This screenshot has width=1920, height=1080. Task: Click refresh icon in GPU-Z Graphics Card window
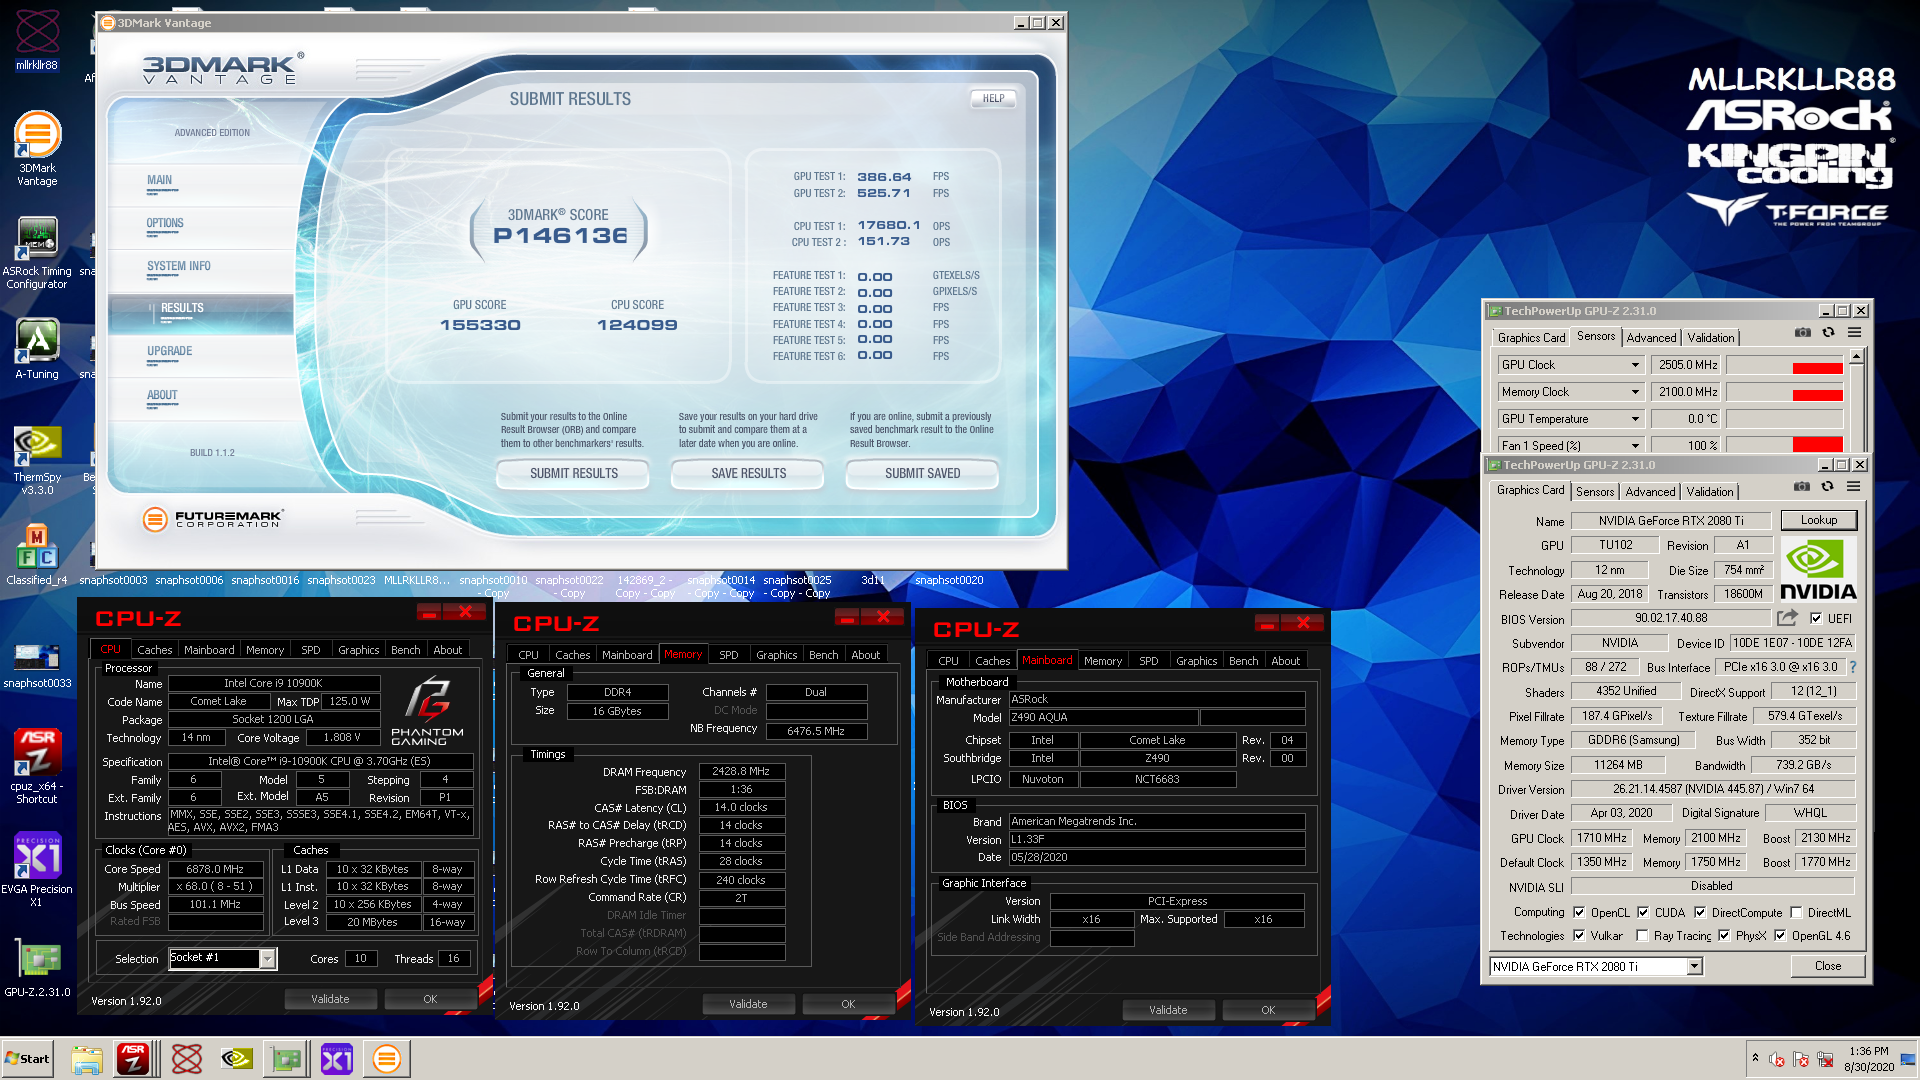click(1827, 487)
